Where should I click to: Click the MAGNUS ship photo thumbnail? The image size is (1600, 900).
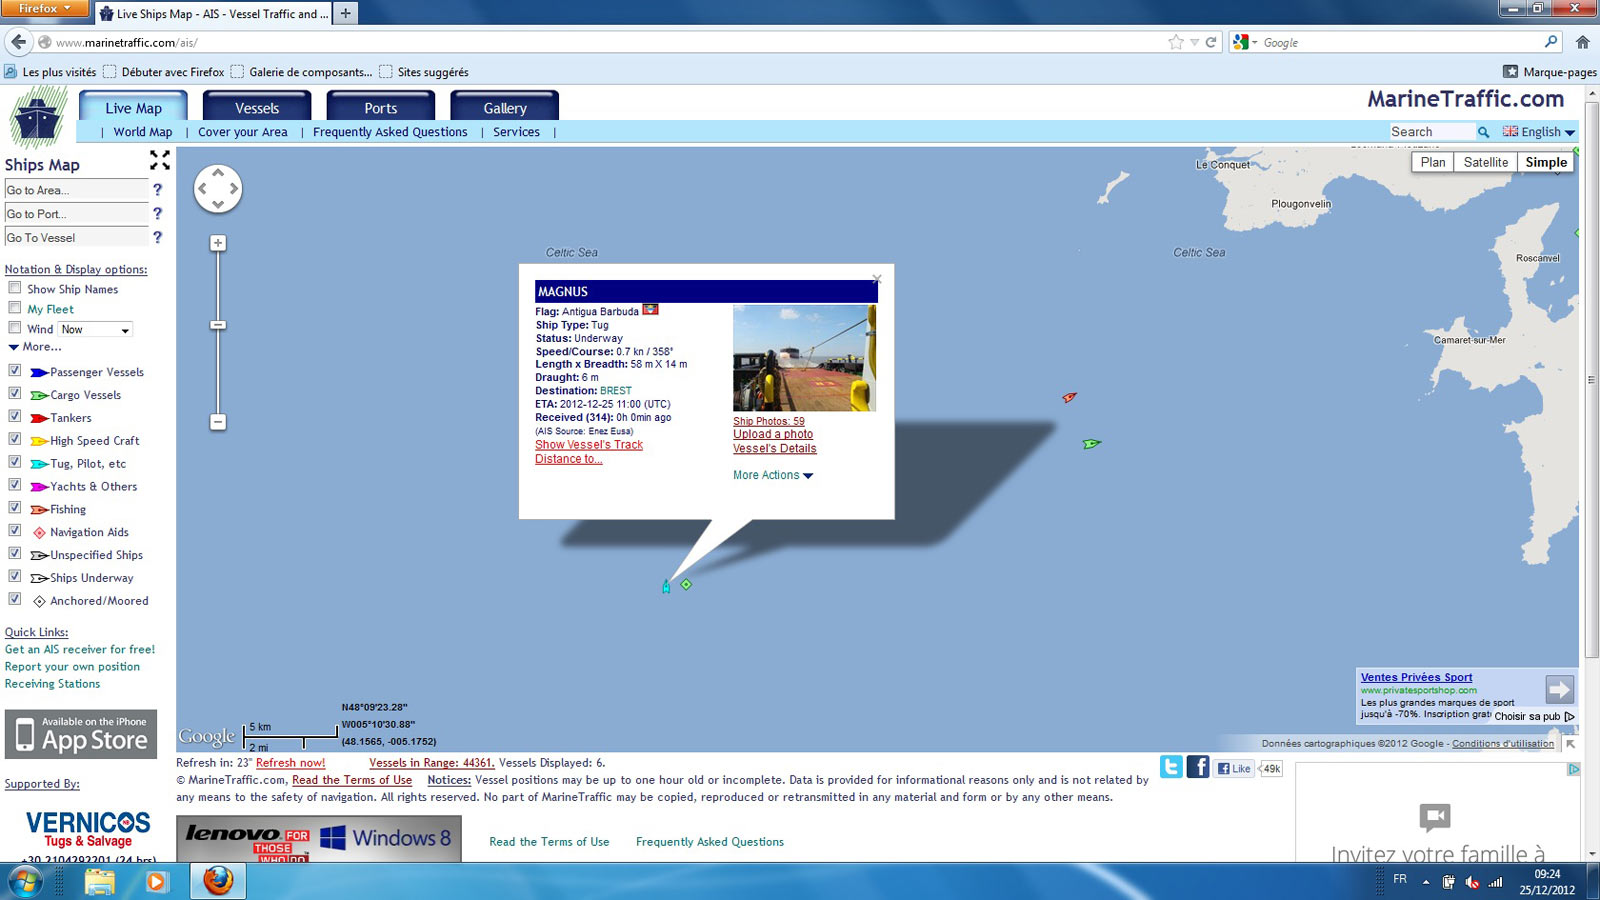coord(804,358)
